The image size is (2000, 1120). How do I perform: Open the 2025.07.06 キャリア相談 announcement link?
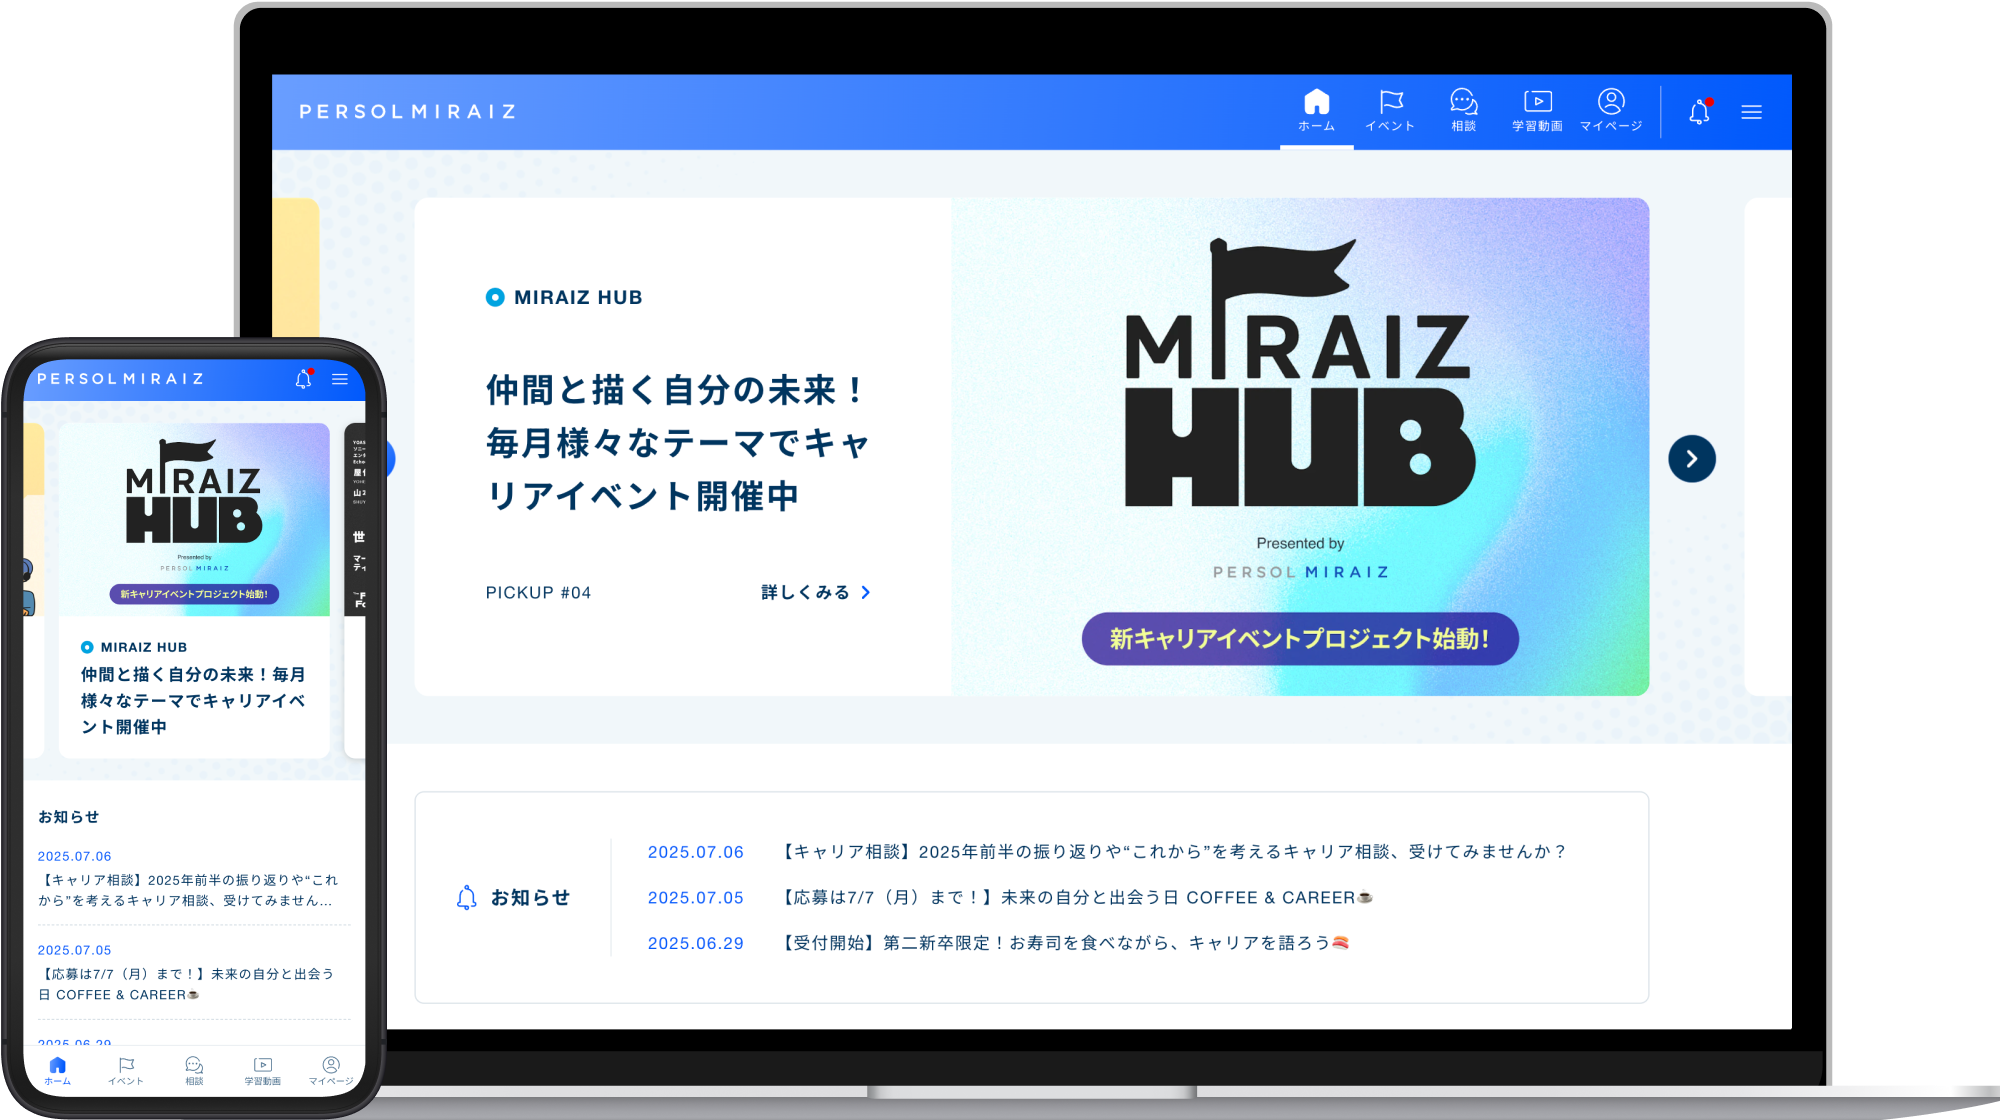[x=1170, y=852]
